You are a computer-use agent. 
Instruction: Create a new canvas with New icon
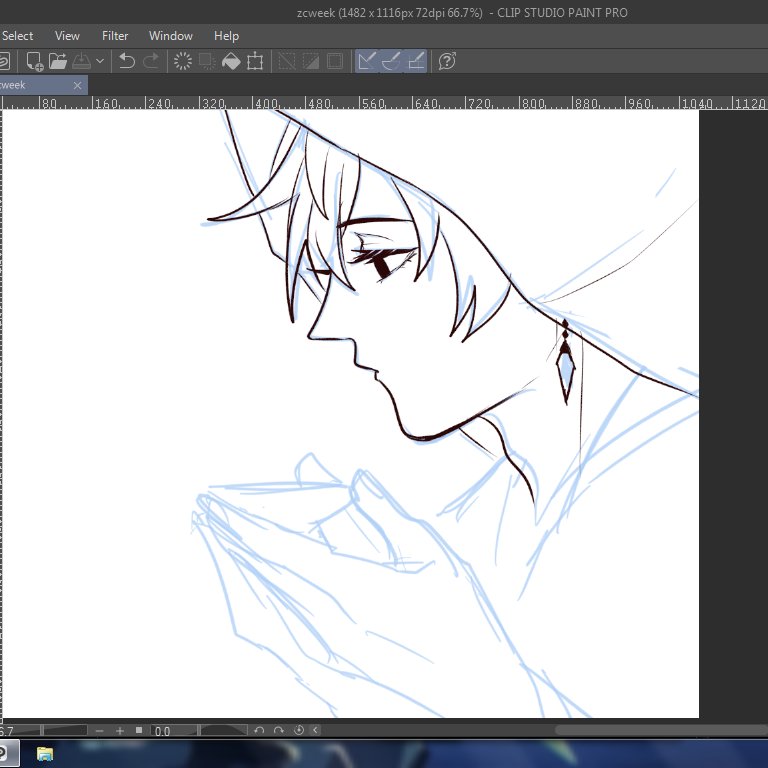pos(34,61)
